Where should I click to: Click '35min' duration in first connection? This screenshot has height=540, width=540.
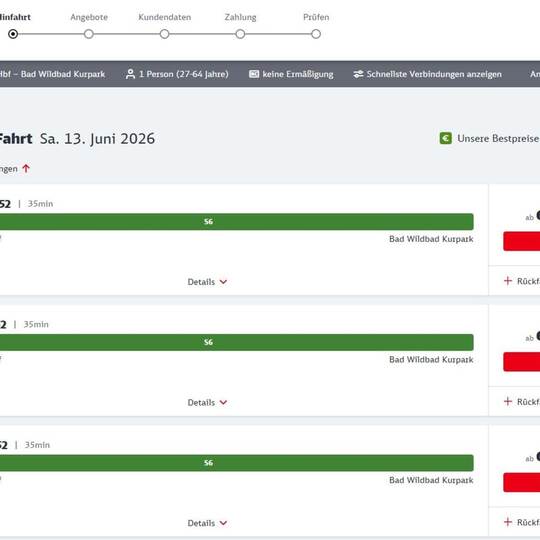tap(40, 204)
